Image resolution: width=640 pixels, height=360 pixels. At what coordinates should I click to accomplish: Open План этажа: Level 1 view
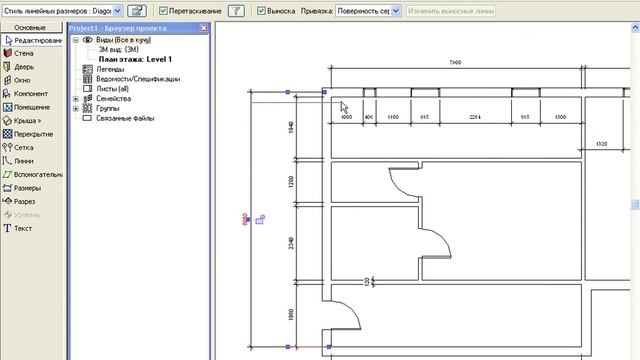pos(135,60)
